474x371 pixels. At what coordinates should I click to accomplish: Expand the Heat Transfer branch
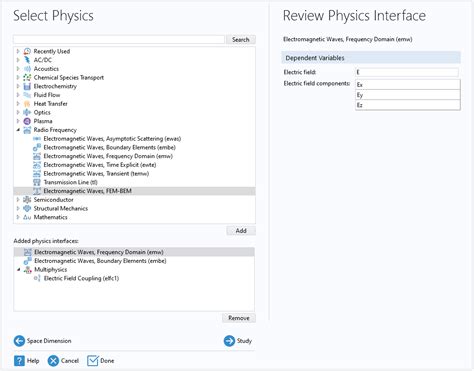18,104
